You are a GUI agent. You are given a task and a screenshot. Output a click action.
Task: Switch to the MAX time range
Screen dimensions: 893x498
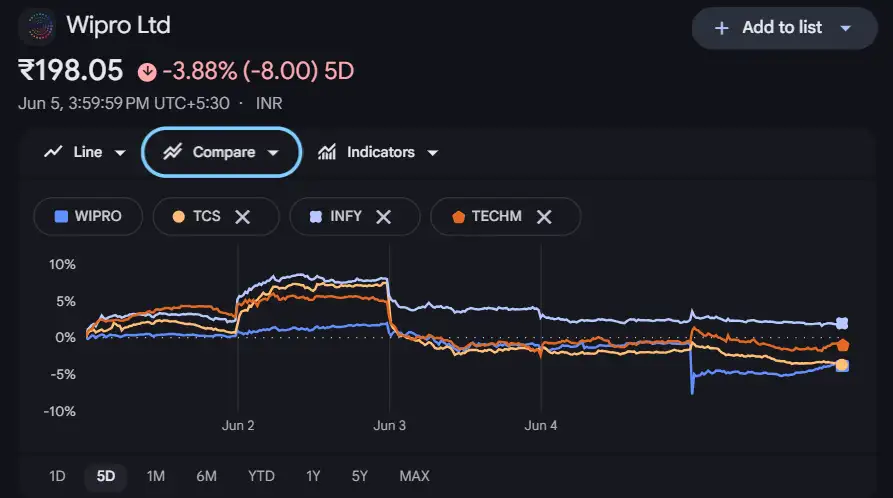(x=414, y=476)
